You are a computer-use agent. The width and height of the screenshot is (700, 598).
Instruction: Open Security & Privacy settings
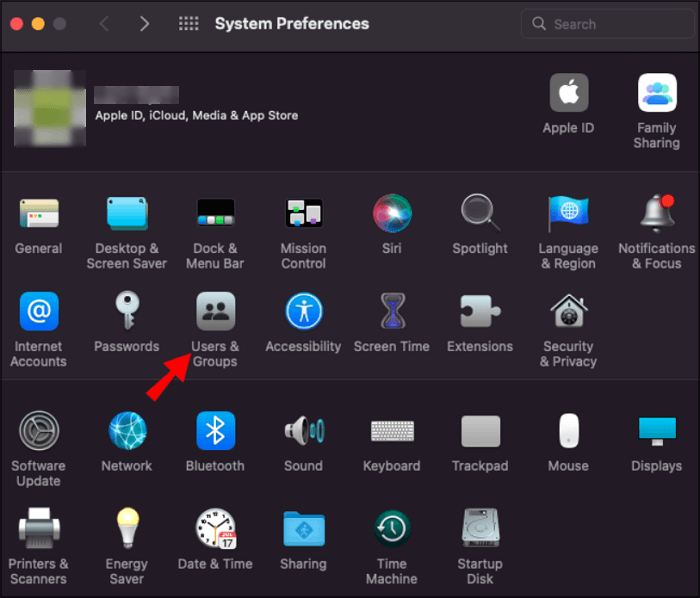point(568,312)
